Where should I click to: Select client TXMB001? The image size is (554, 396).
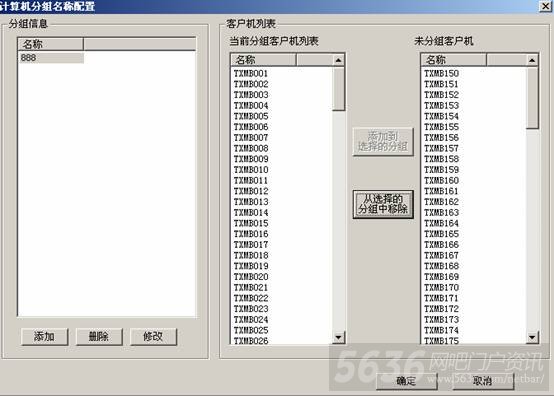[x=251, y=73]
